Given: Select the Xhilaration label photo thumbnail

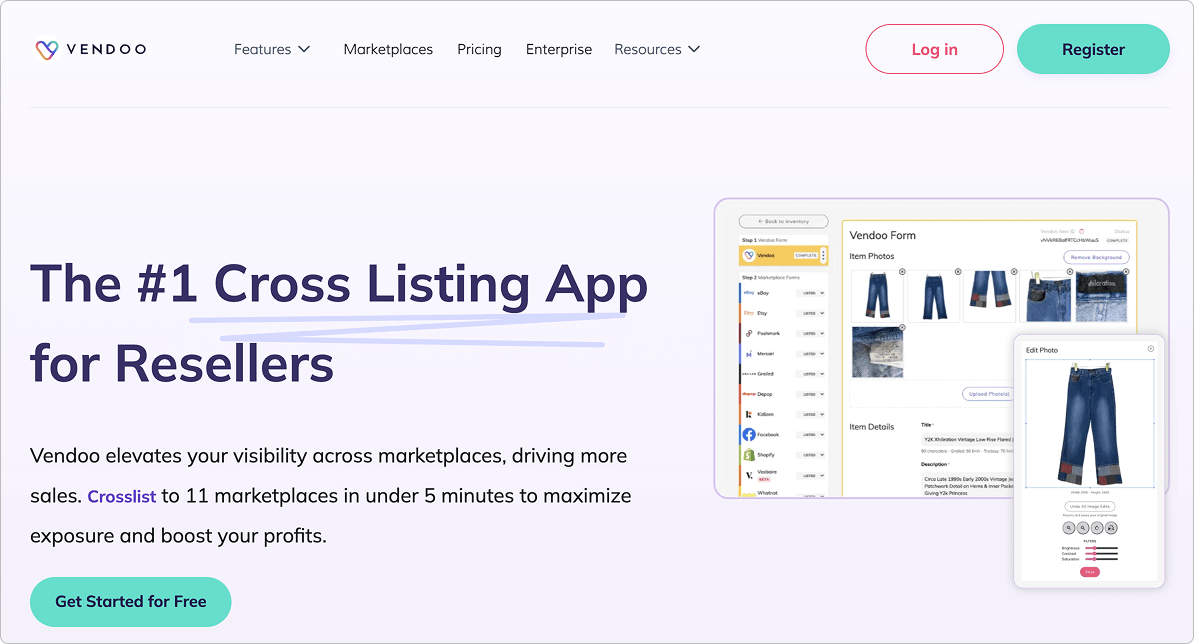Looking at the screenshot, I should tap(1101, 297).
